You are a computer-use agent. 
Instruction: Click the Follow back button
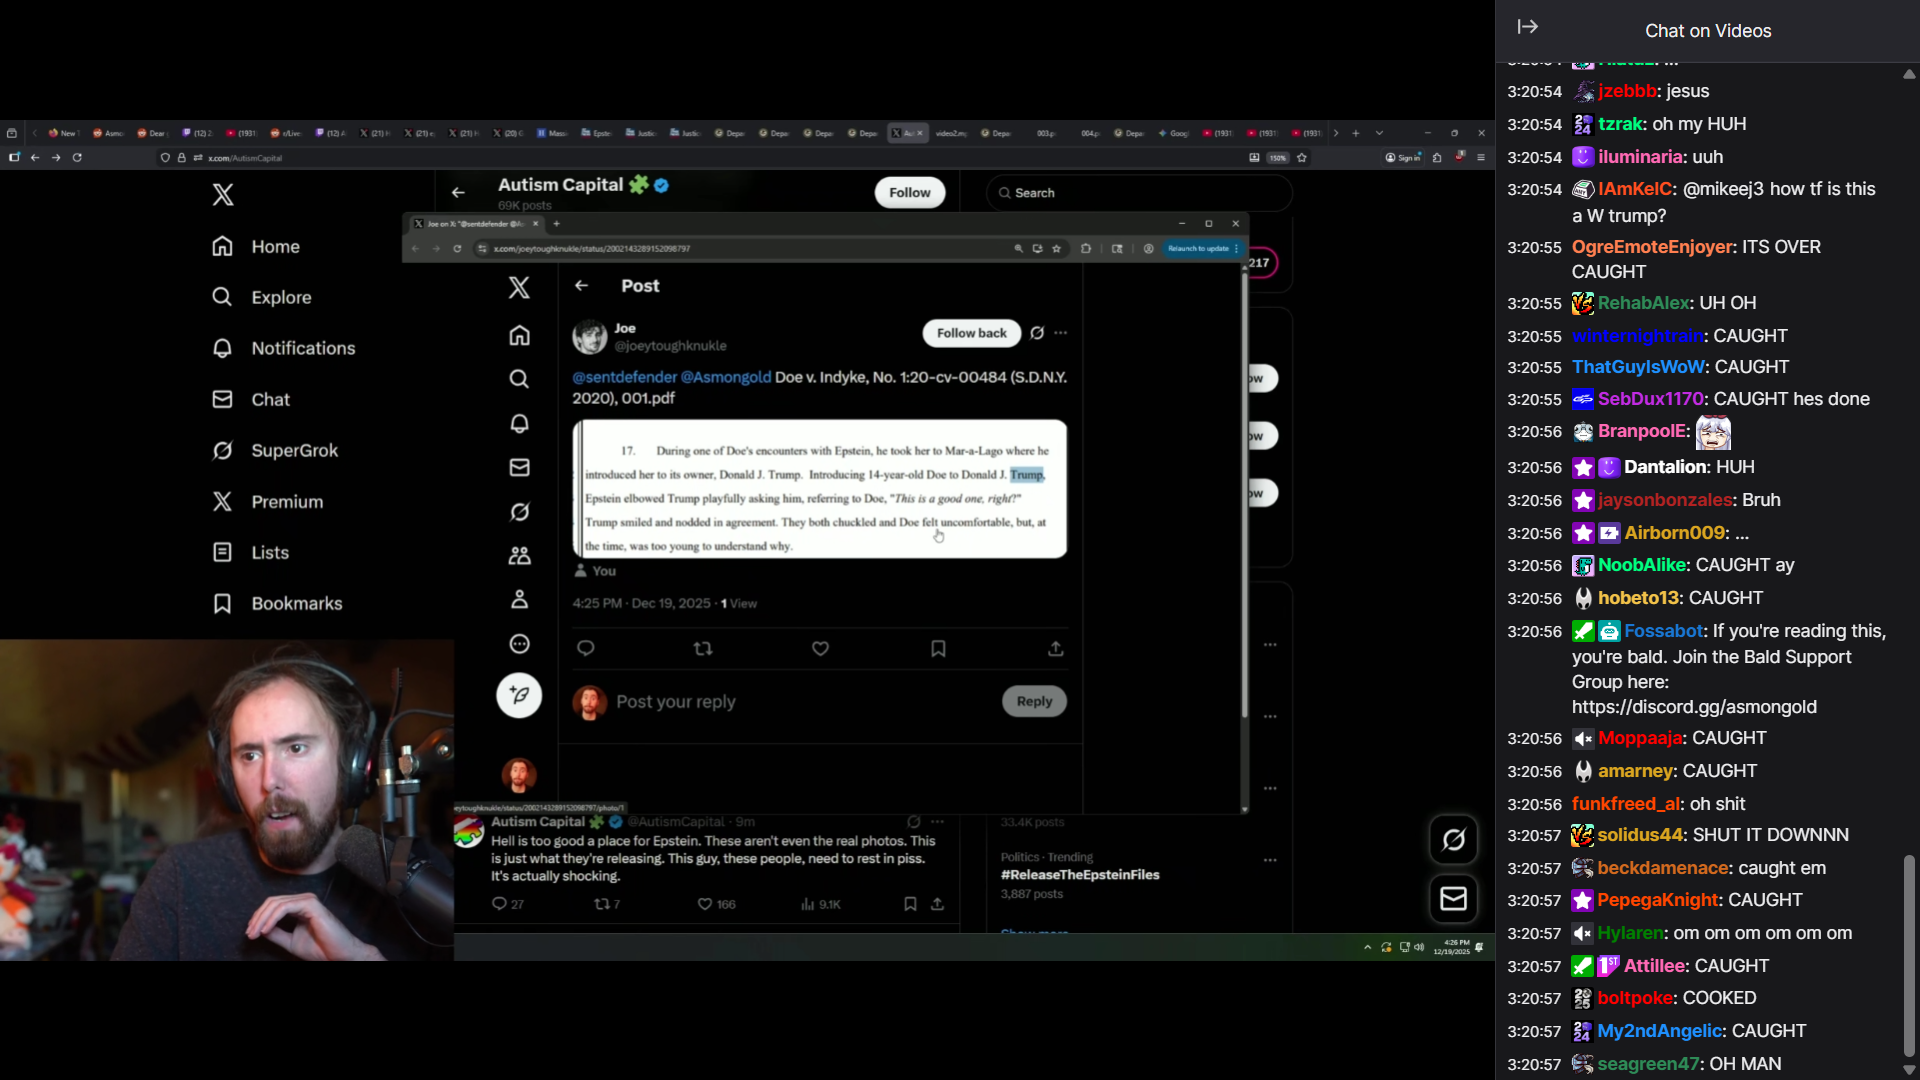[x=971, y=333]
